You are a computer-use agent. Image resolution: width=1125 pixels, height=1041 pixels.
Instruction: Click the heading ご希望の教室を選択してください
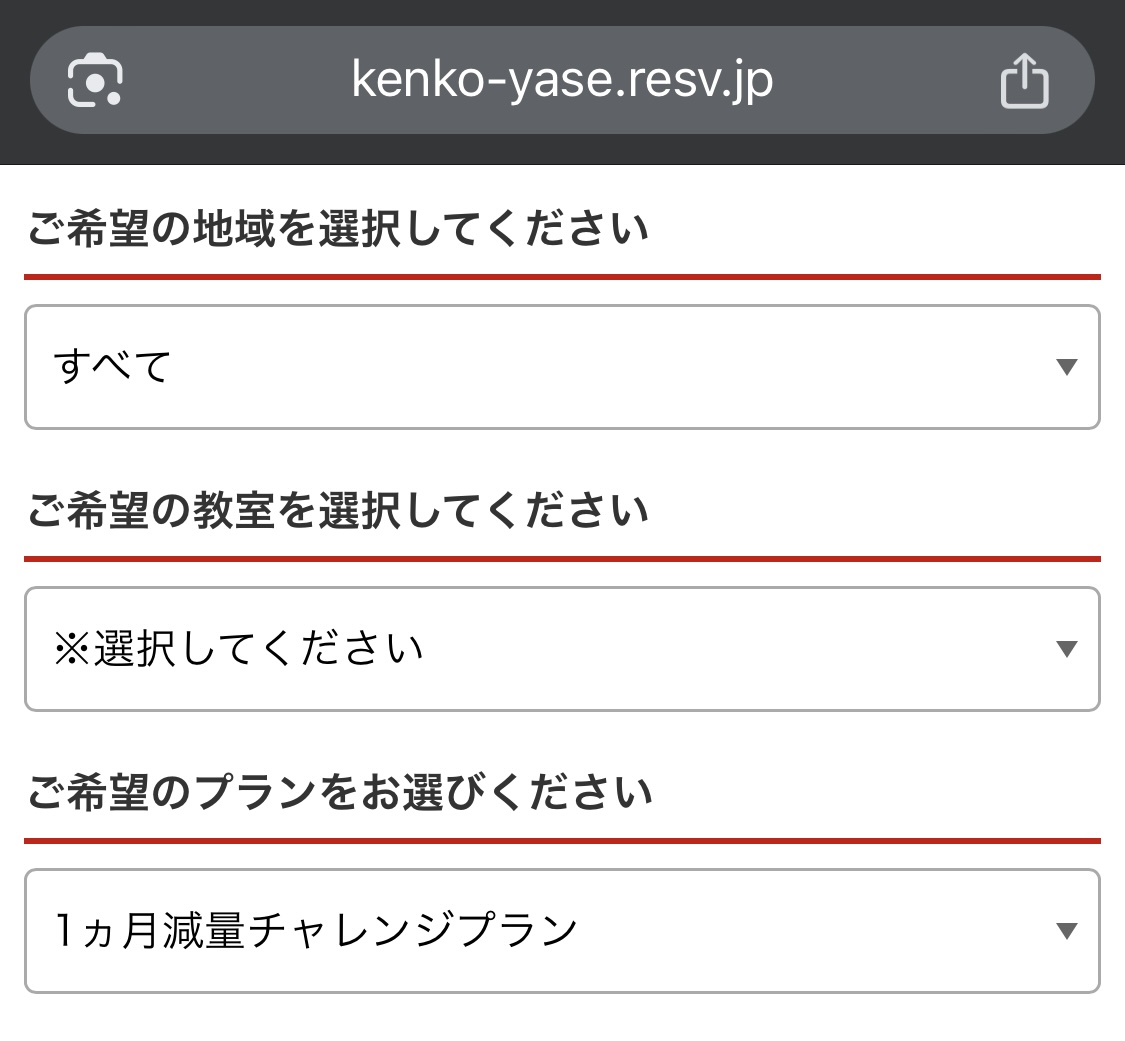338,511
